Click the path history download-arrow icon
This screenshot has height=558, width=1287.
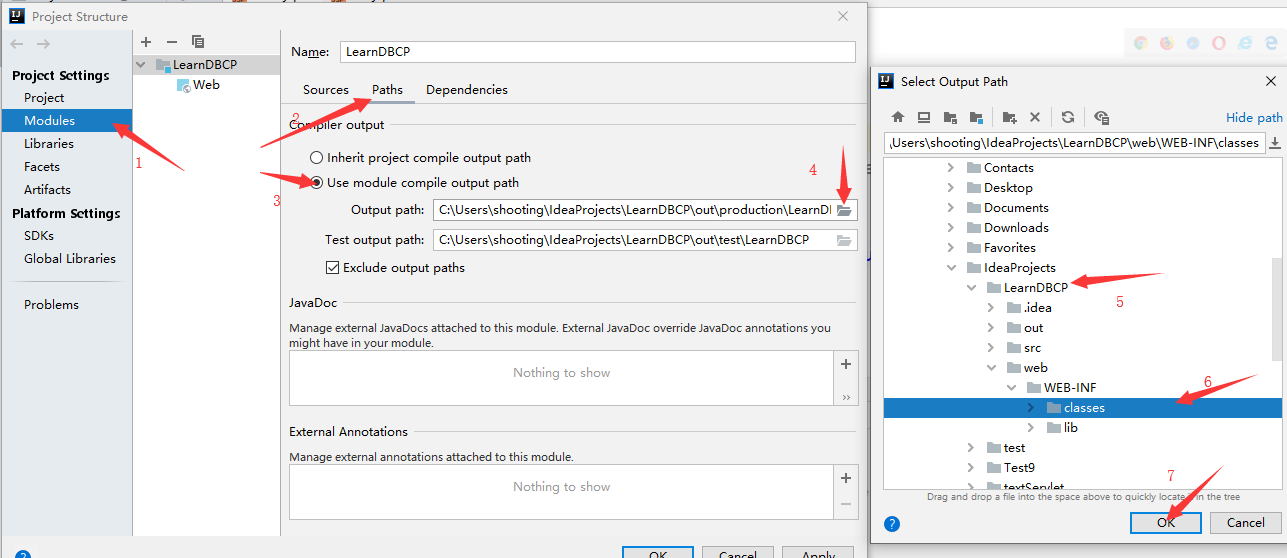coord(1275,143)
